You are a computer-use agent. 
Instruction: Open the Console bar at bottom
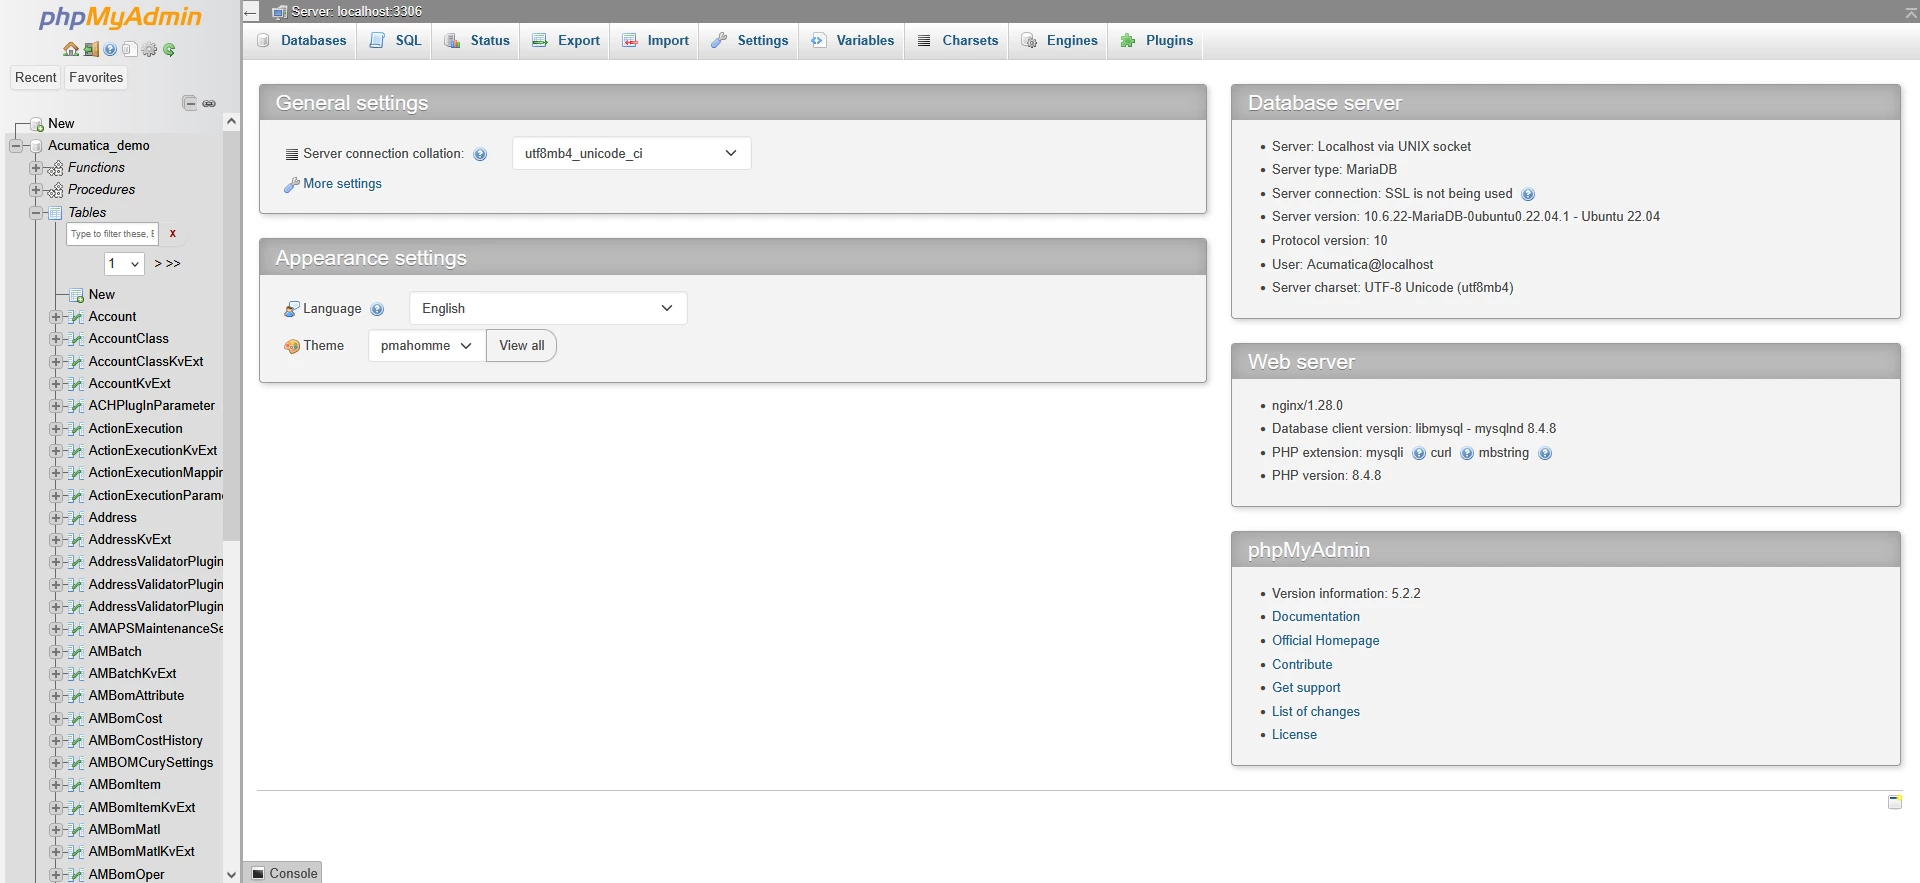(283, 873)
